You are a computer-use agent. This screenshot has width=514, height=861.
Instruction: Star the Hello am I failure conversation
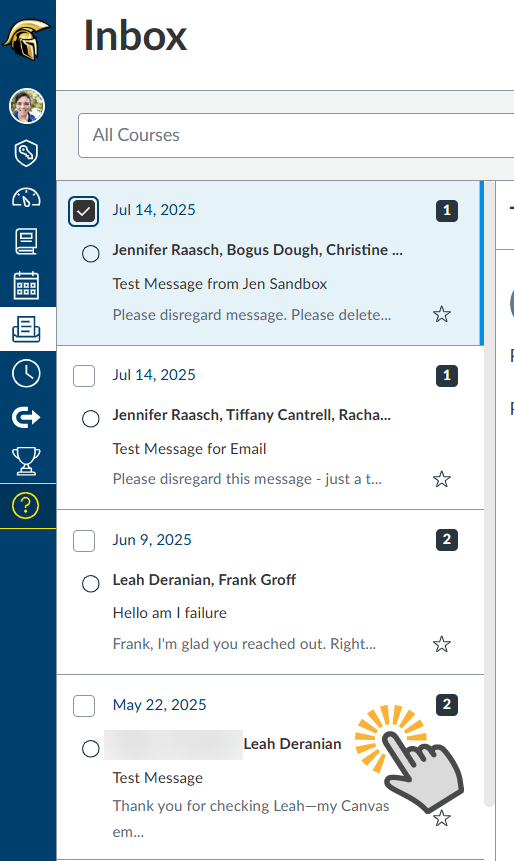pyautogui.click(x=442, y=644)
